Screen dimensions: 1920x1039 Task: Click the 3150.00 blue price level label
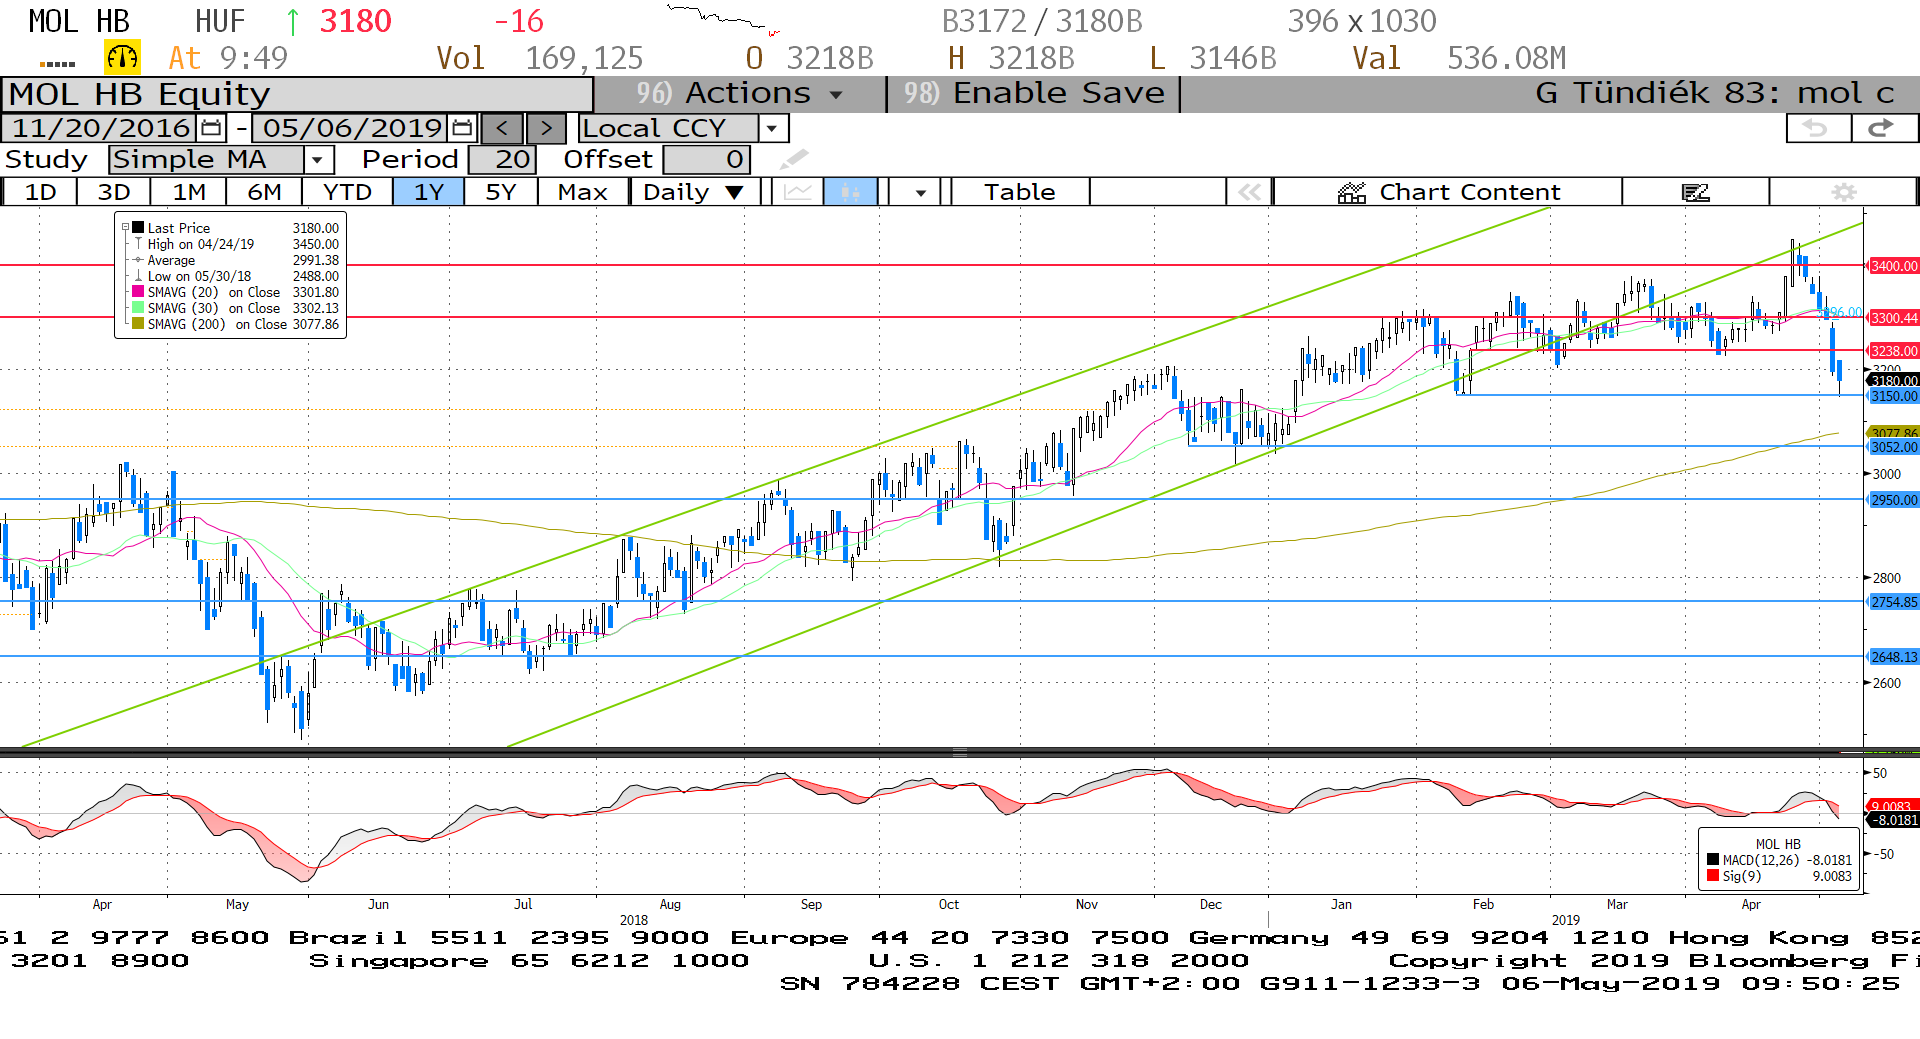point(1894,396)
